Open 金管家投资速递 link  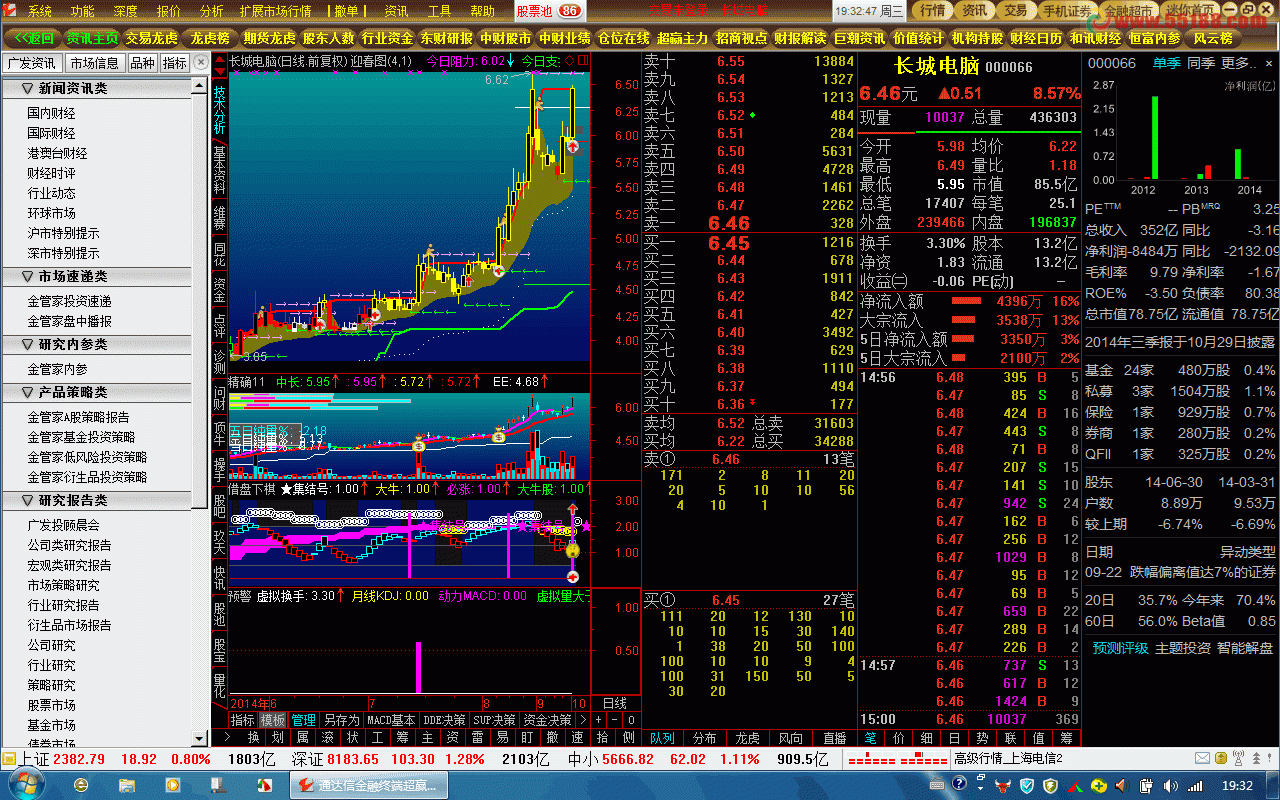coord(69,301)
